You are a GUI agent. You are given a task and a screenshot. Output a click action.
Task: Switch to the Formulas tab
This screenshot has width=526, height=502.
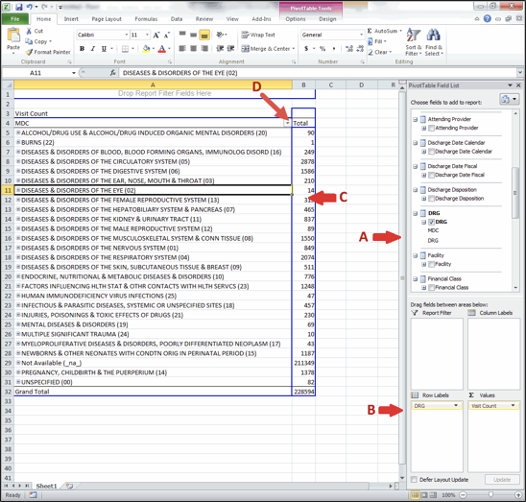pos(146,19)
